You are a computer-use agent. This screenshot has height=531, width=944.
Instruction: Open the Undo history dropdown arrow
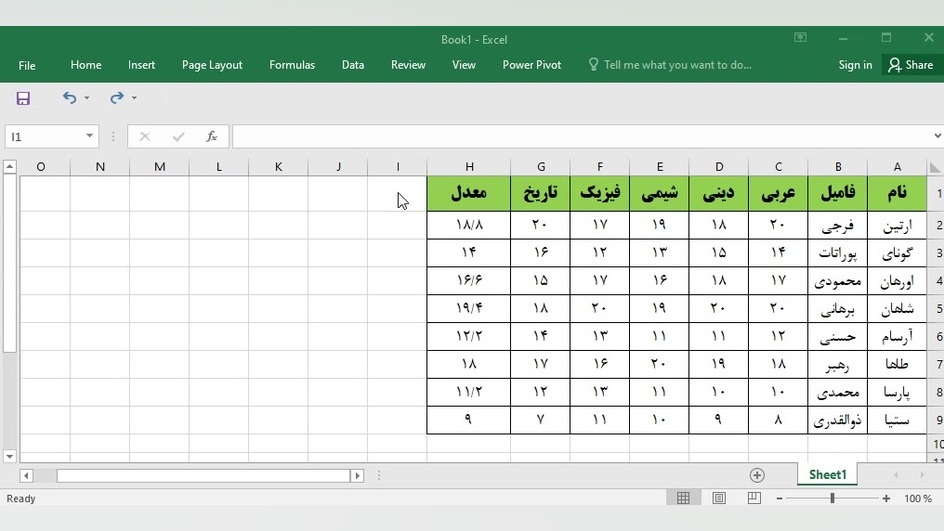(87, 98)
